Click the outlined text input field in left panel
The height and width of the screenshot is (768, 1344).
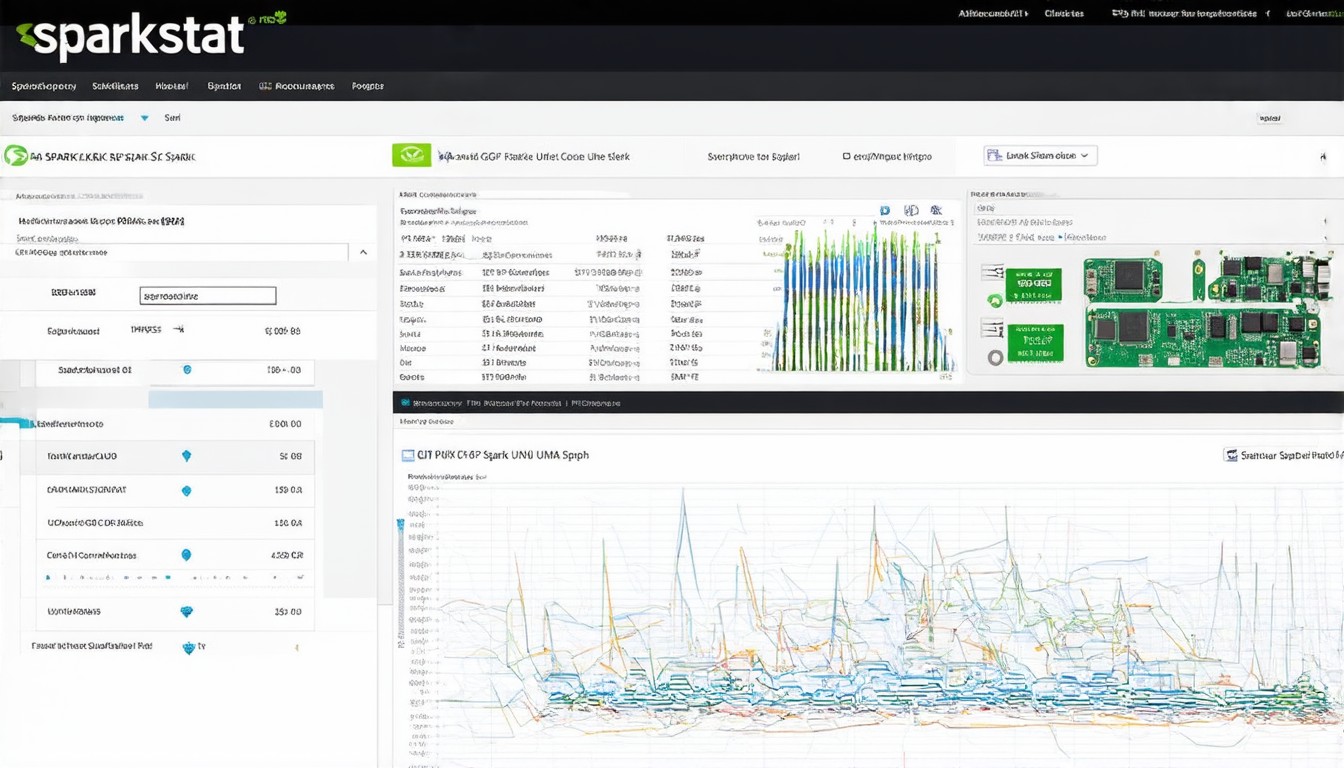point(207,296)
